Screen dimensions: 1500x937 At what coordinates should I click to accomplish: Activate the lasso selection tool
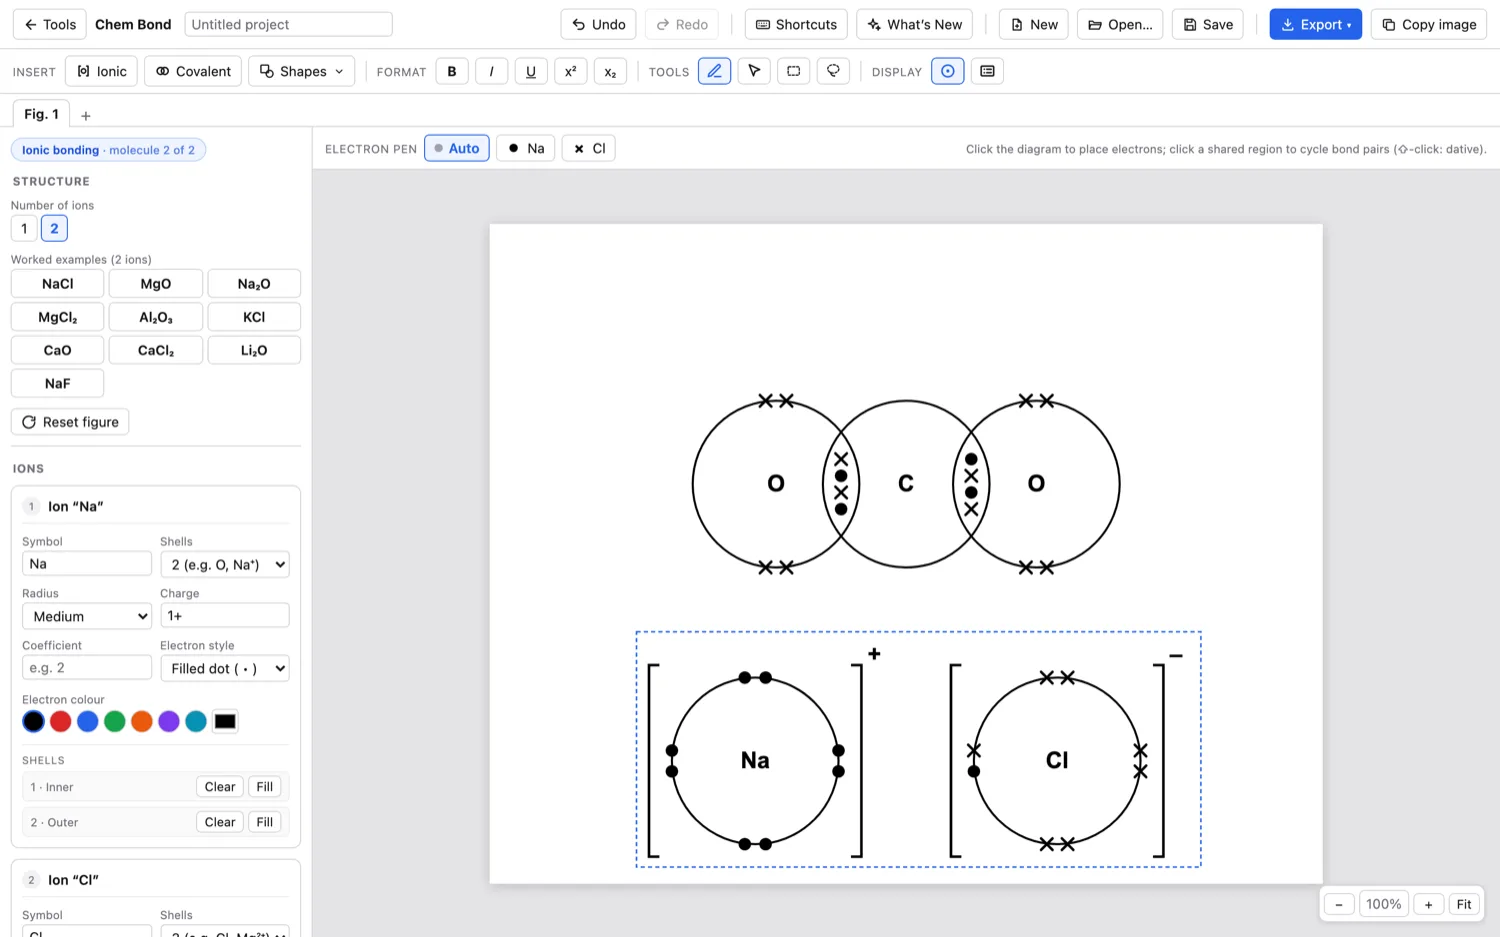(x=833, y=71)
